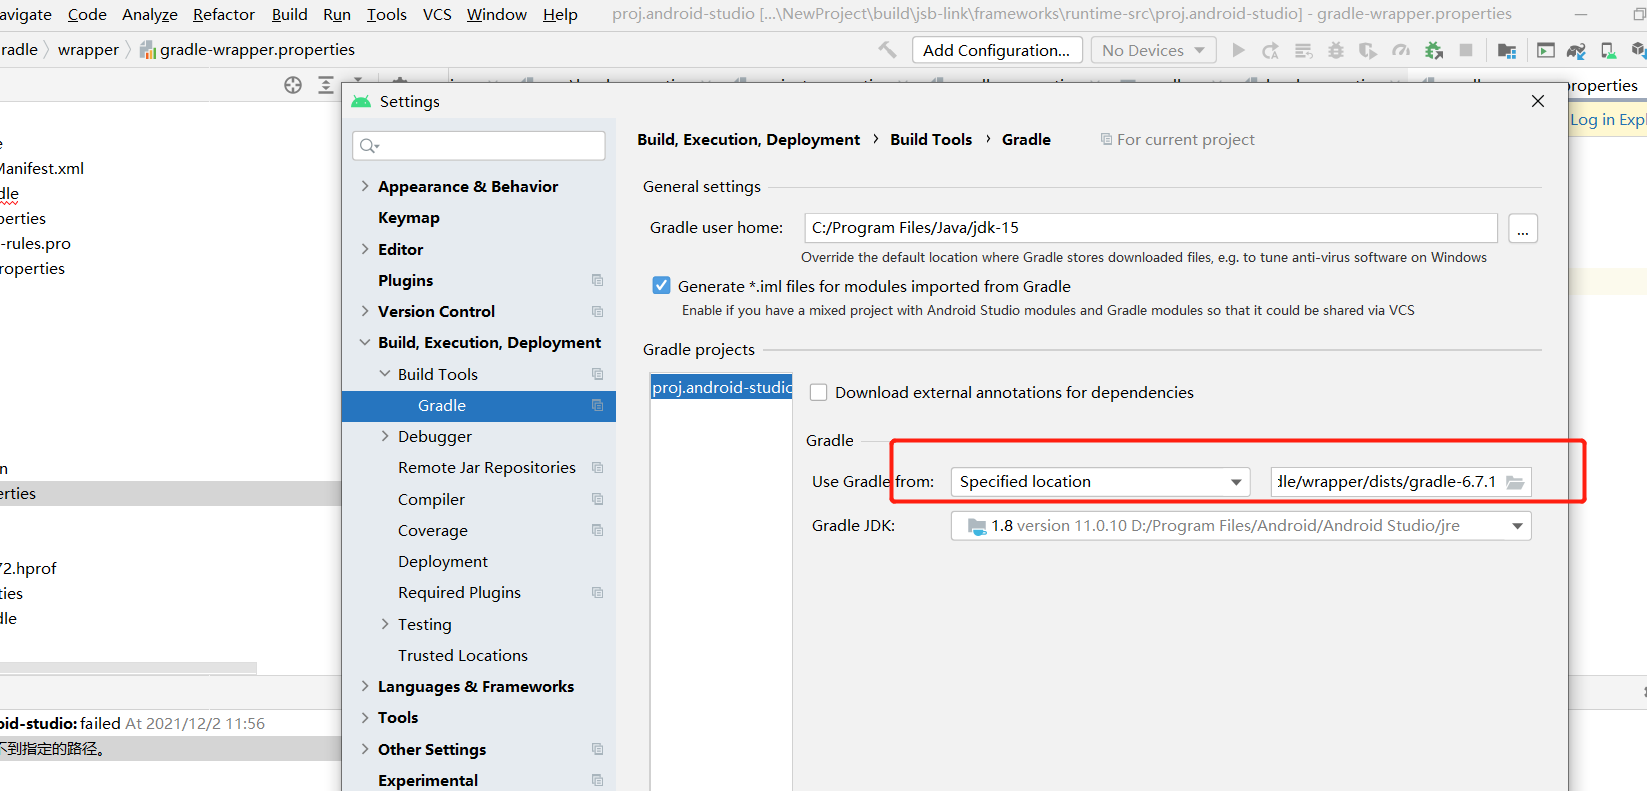Click folder browse icon in Gradle location field
The image size is (1647, 791).
click(x=1515, y=482)
